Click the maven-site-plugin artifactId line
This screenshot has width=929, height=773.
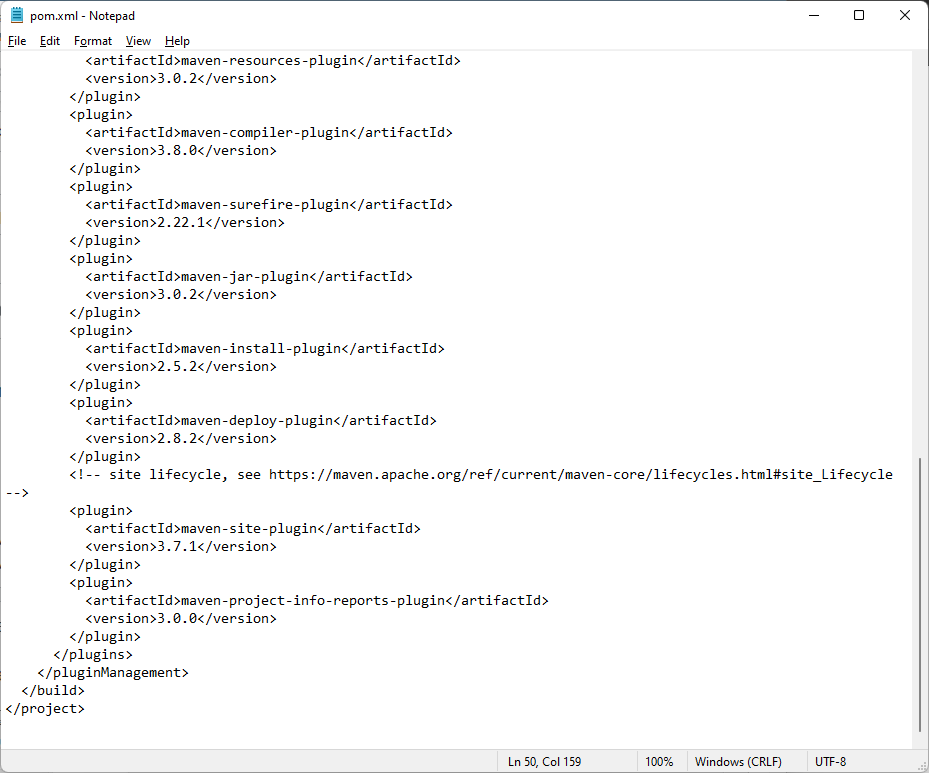point(253,528)
